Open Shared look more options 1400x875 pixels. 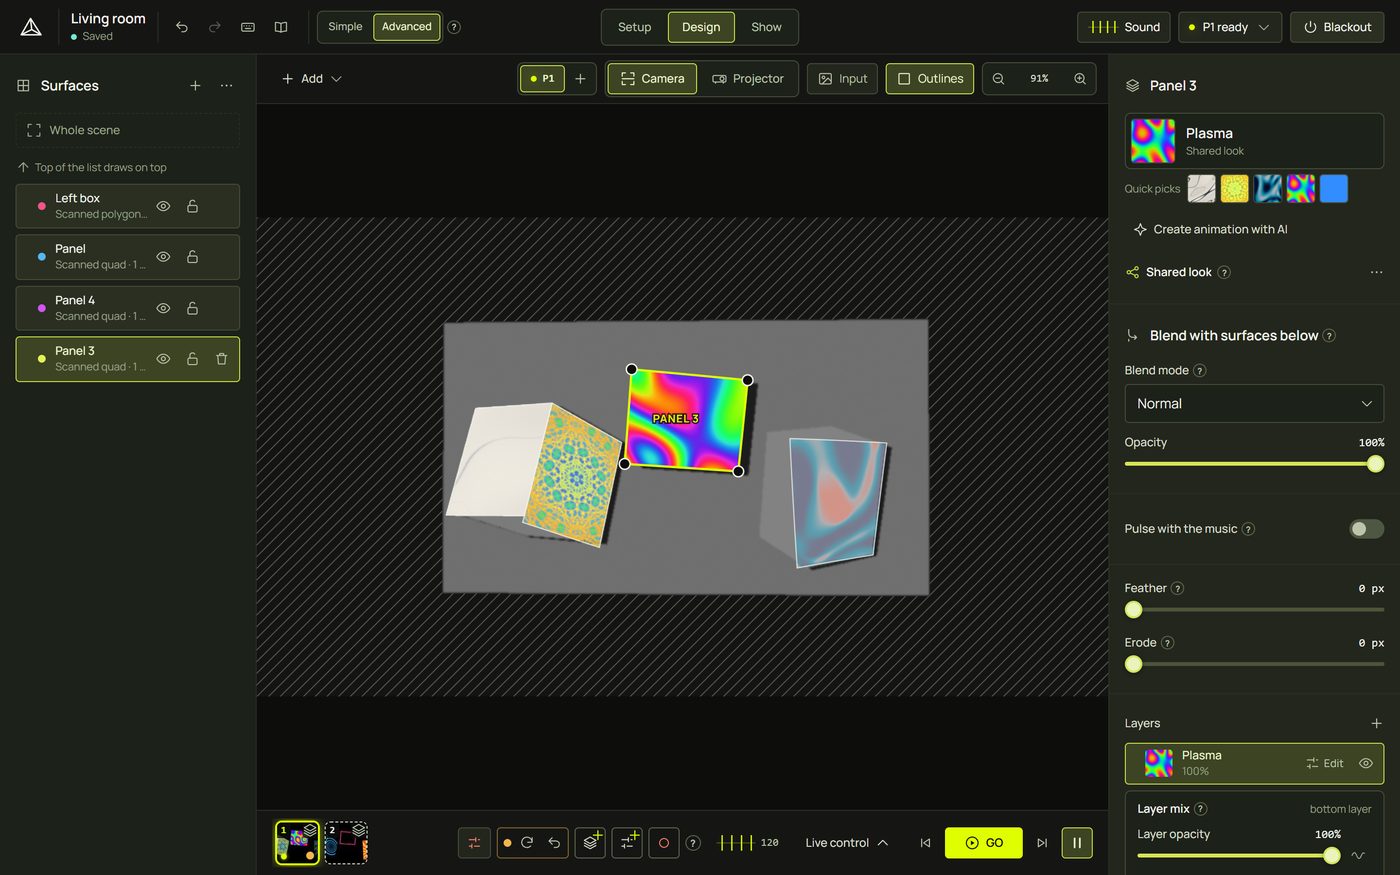1376,272
